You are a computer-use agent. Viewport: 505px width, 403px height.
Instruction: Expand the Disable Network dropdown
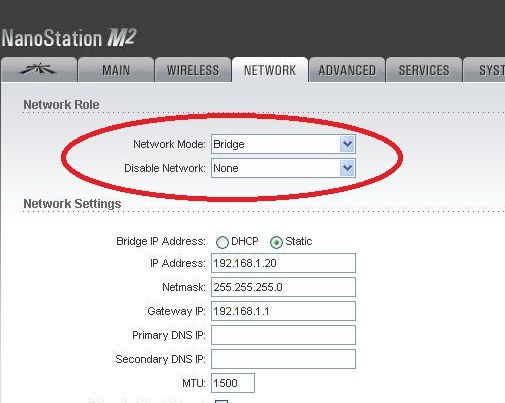(x=283, y=168)
